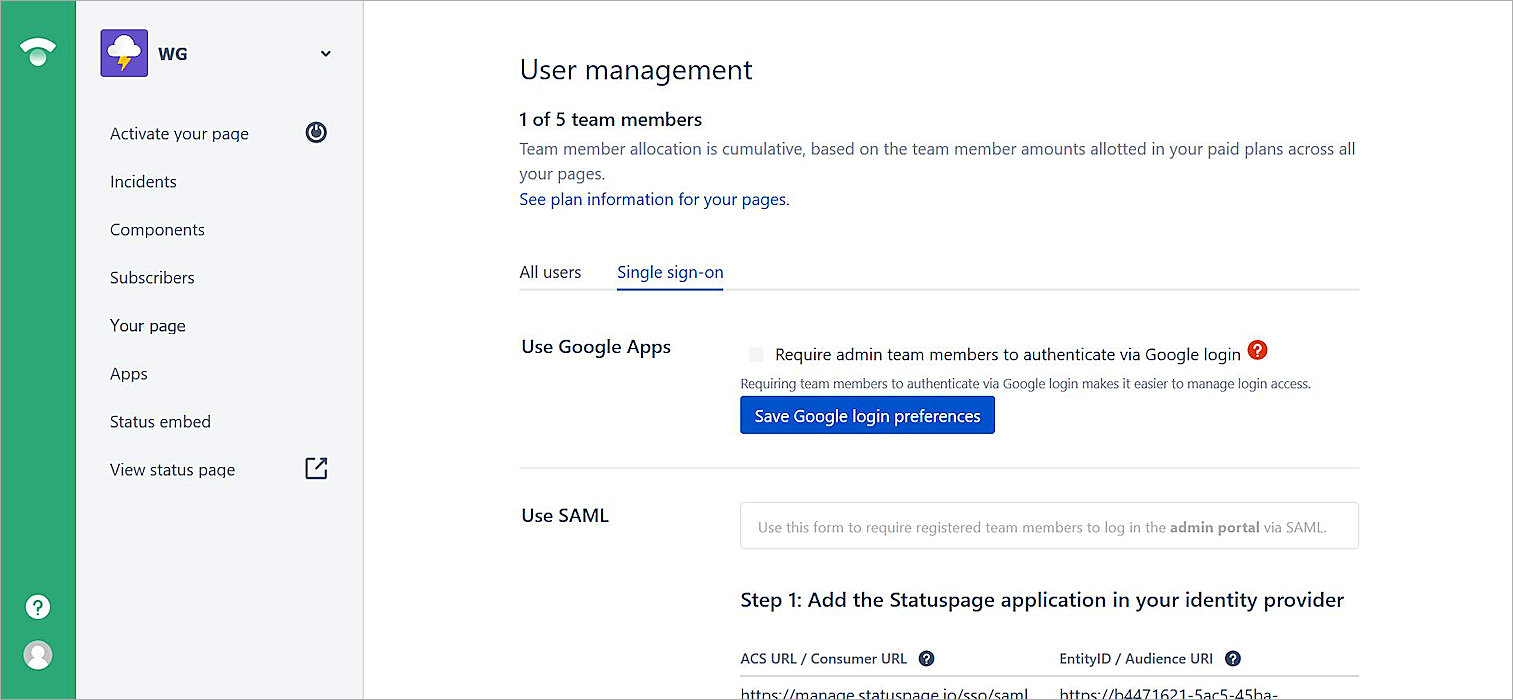The height and width of the screenshot is (700, 1513).
Task: Navigate to Status embed
Action: (160, 422)
